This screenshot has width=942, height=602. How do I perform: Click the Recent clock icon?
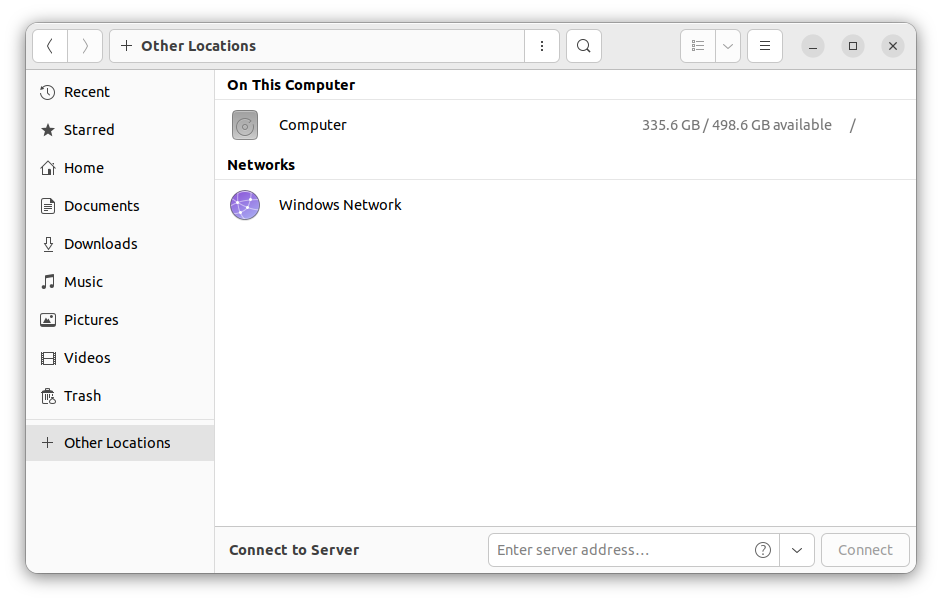click(x=47, y=92)
